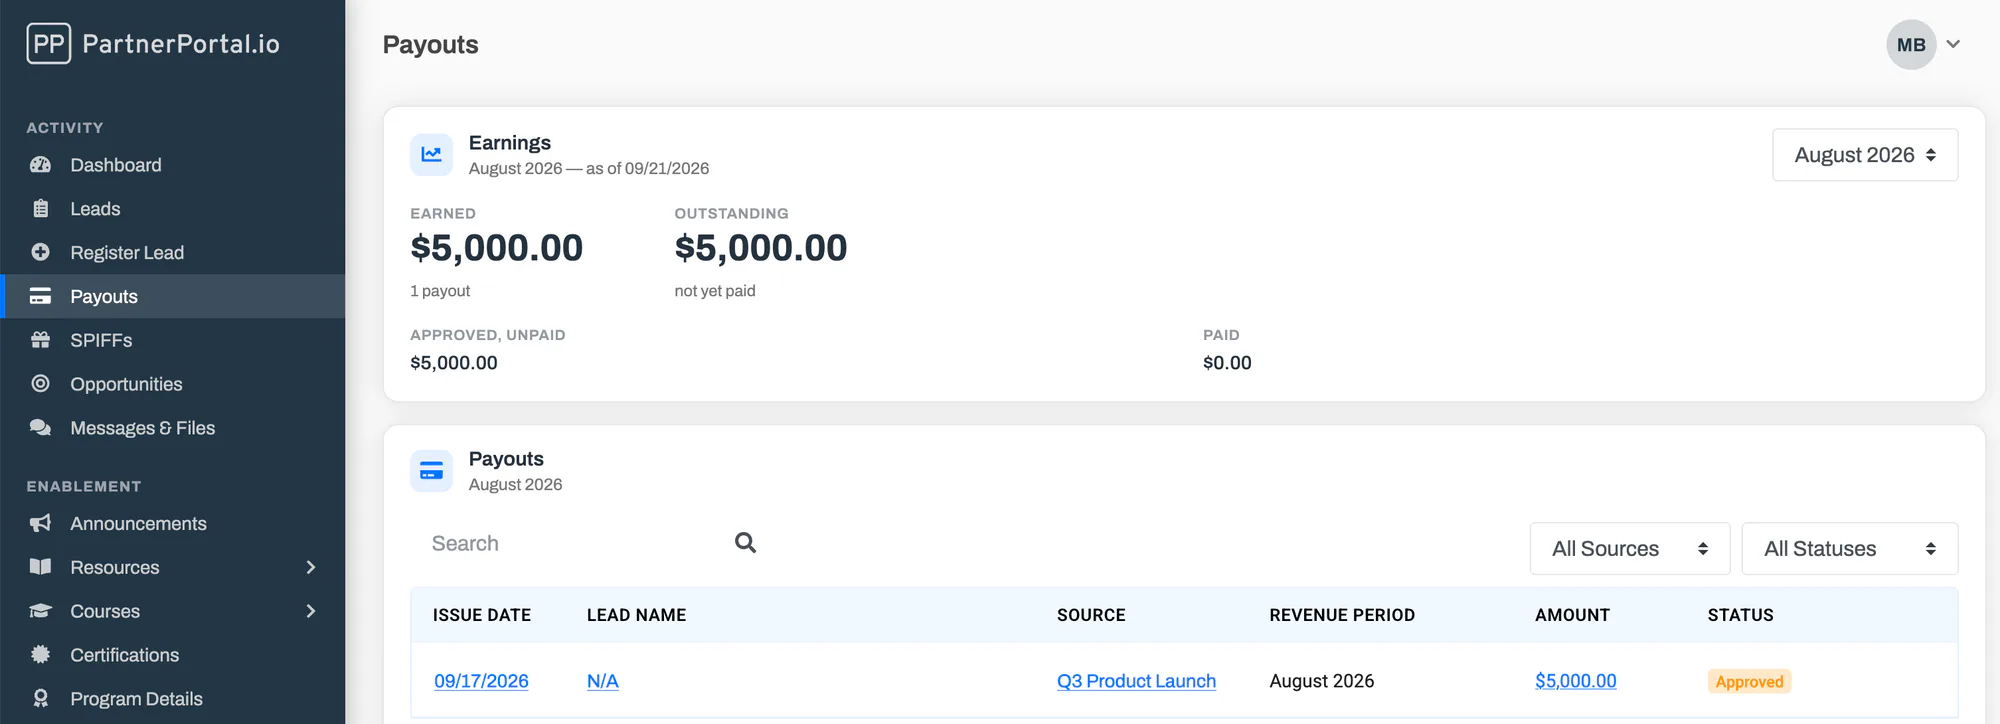Viewport: 2000px width, 724px height.
Task: Click the STATUS column header
Action: click(x=1740, y=615)
